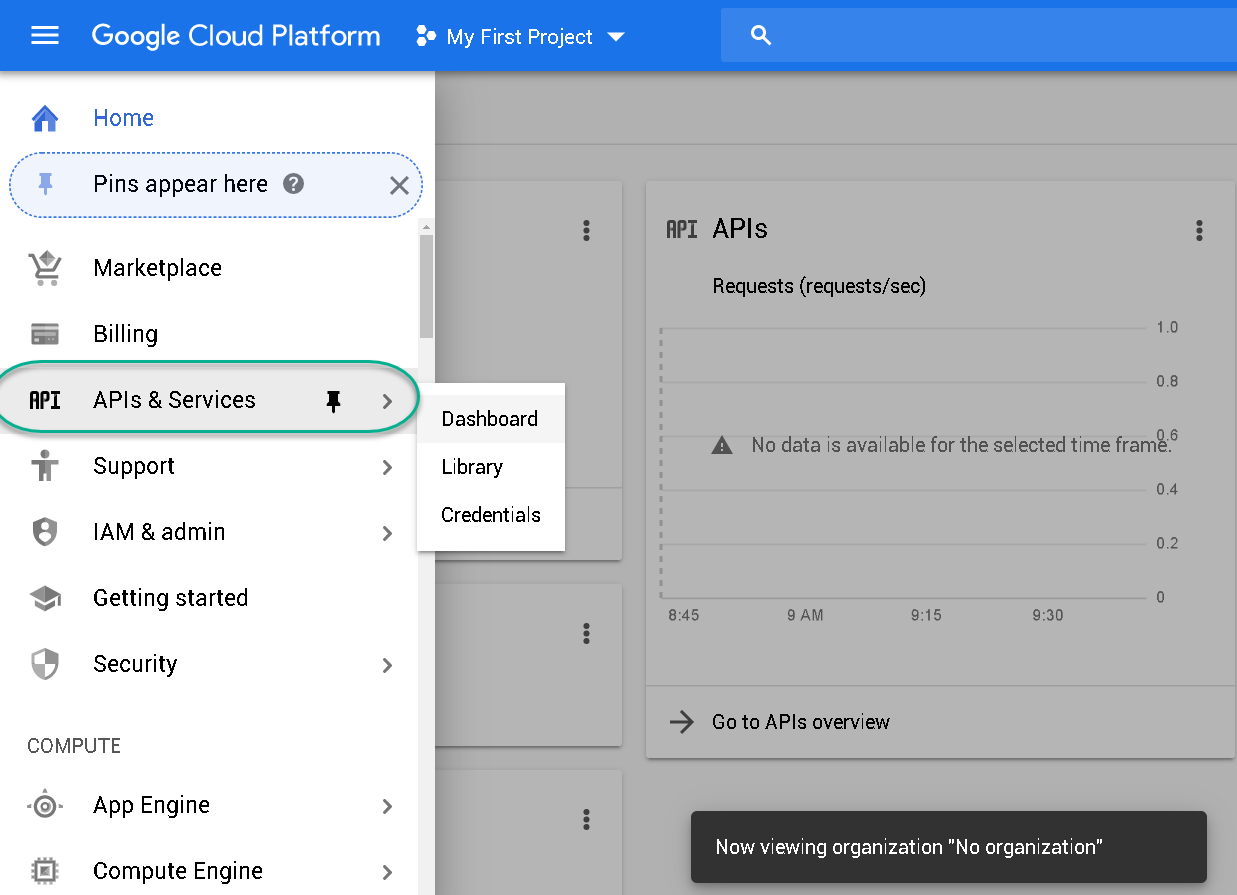Expand the IAM & admin submenu chevron
This screenshot has width=1237, height=895.
tap(387, 533)
